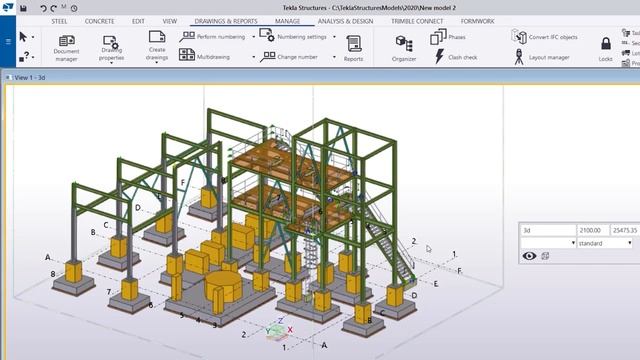
Task: Open ANALYSIS & DESIGN tab
Action: [345, 21]
